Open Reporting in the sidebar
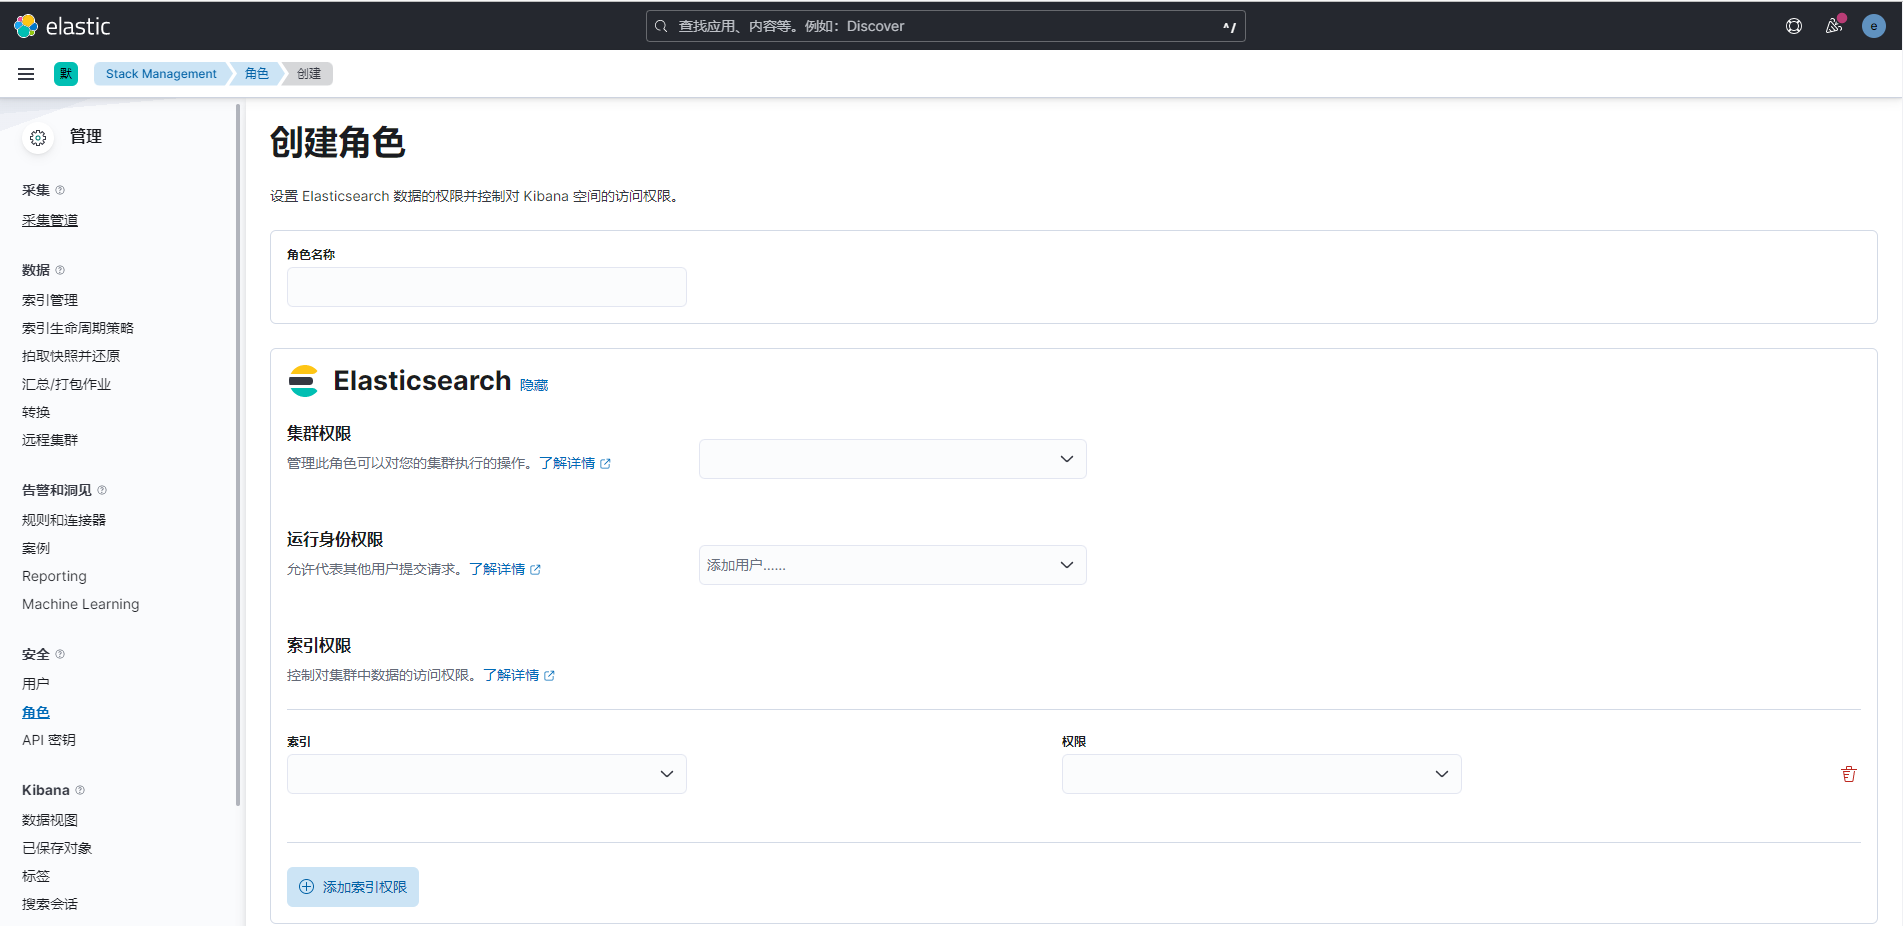This screenshot has width=1903, height=926. pyautogui.click(x=54, y=576)
